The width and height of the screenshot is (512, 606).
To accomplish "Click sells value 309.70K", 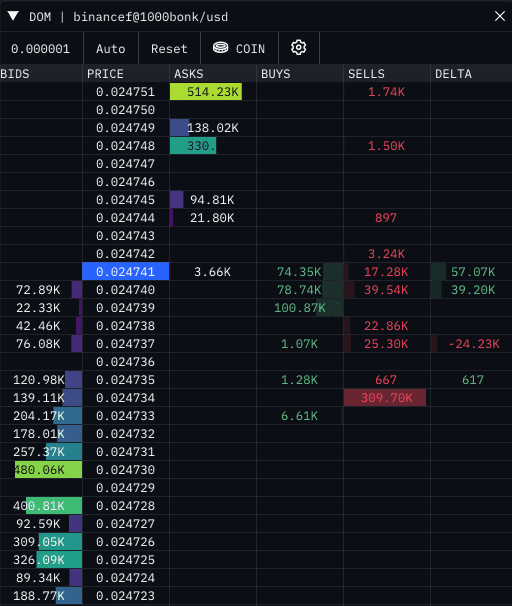I will 386,398.
